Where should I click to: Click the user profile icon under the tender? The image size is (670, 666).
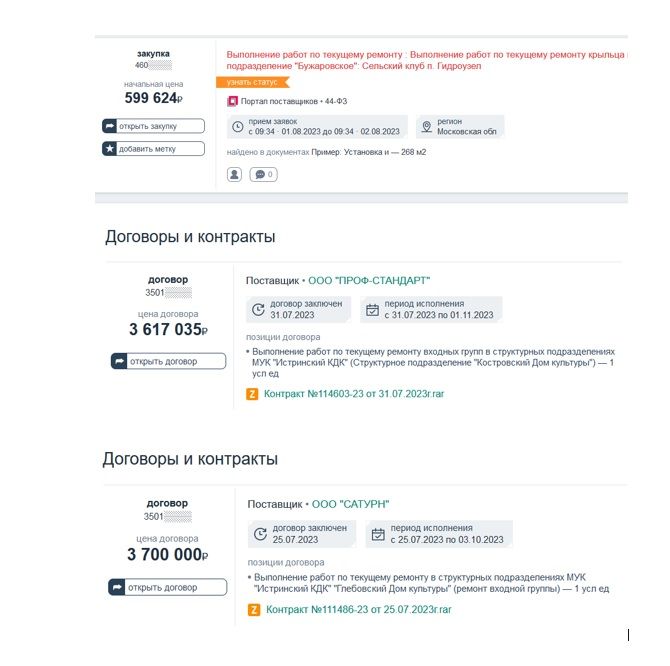pyautogui.click(x=235, y=174)
